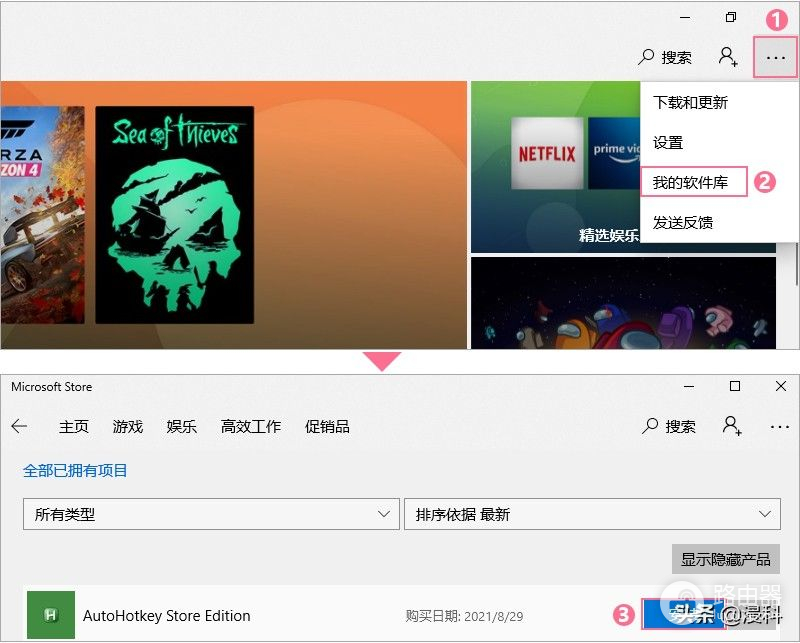
Task: Switch to the 游戏 tab
Action: (128, 427)
